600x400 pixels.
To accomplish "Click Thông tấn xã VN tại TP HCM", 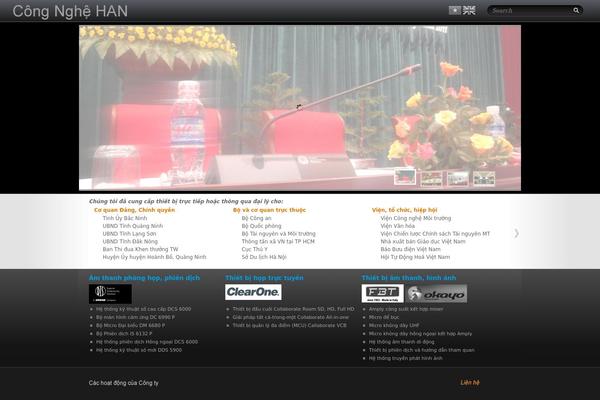I will 278,242.
